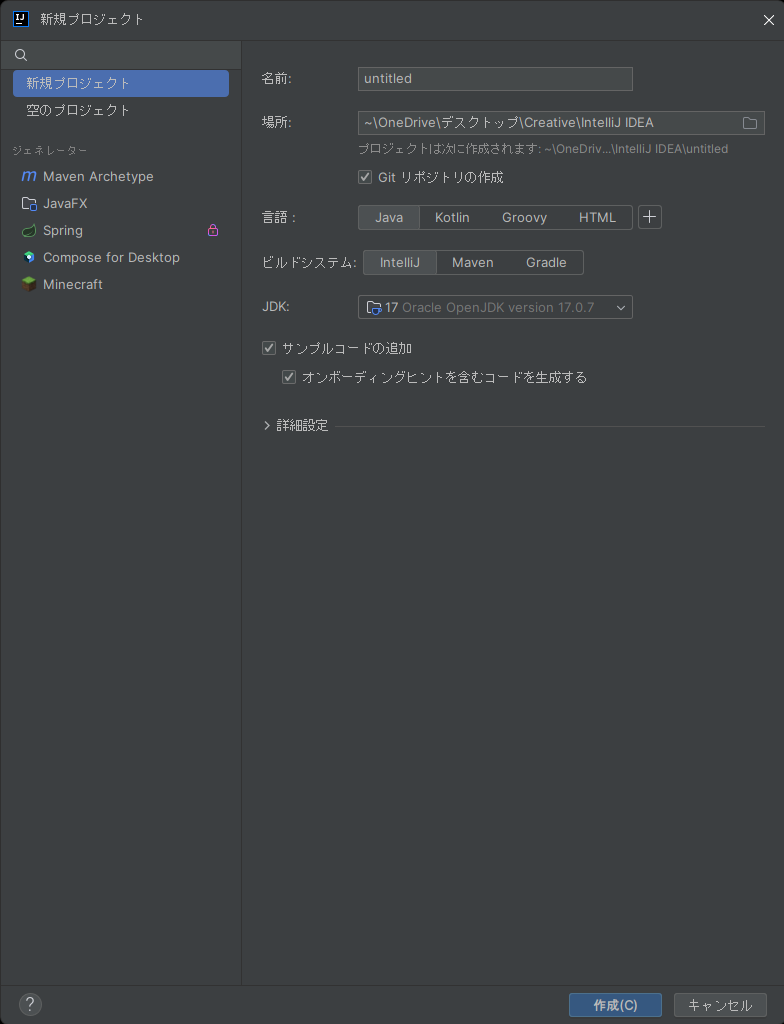The width and height of the screenshot is (784, 1024).
Task: Click the Spring leaf icon
Action: tap(29, 231)
